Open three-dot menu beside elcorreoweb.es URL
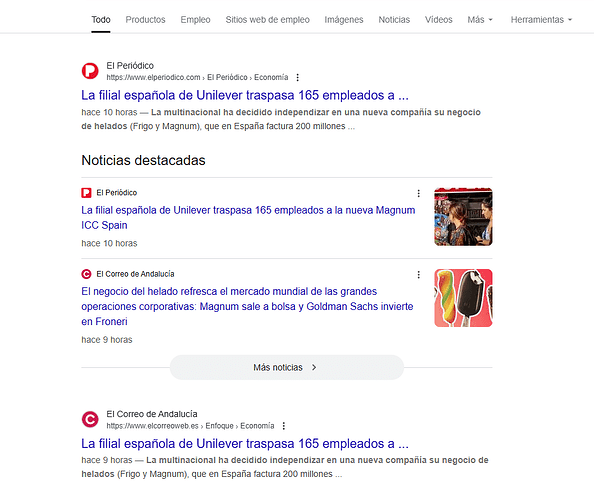Viewport: 594px width, 499px height. click(284, 426)
